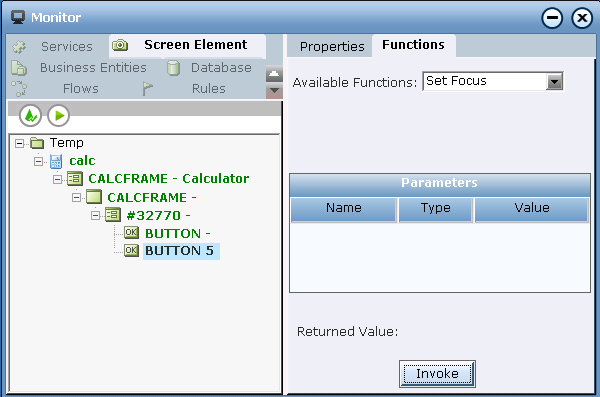
Task: Click the Invoke button
Action: click(437, 374)
